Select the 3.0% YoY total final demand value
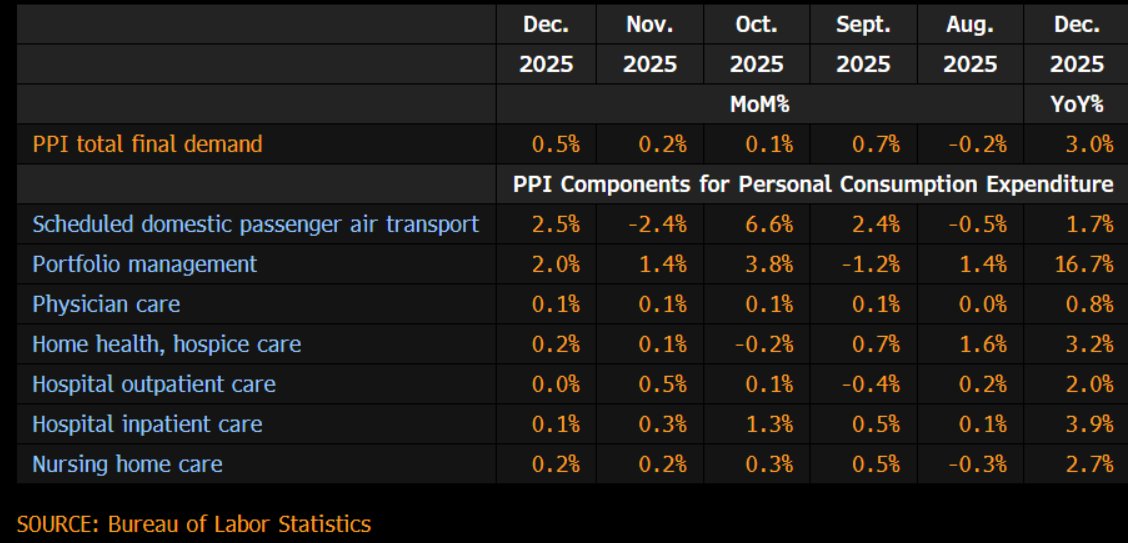The width and height of the screenshot is (1128, 543). (x=1089, y=144)
